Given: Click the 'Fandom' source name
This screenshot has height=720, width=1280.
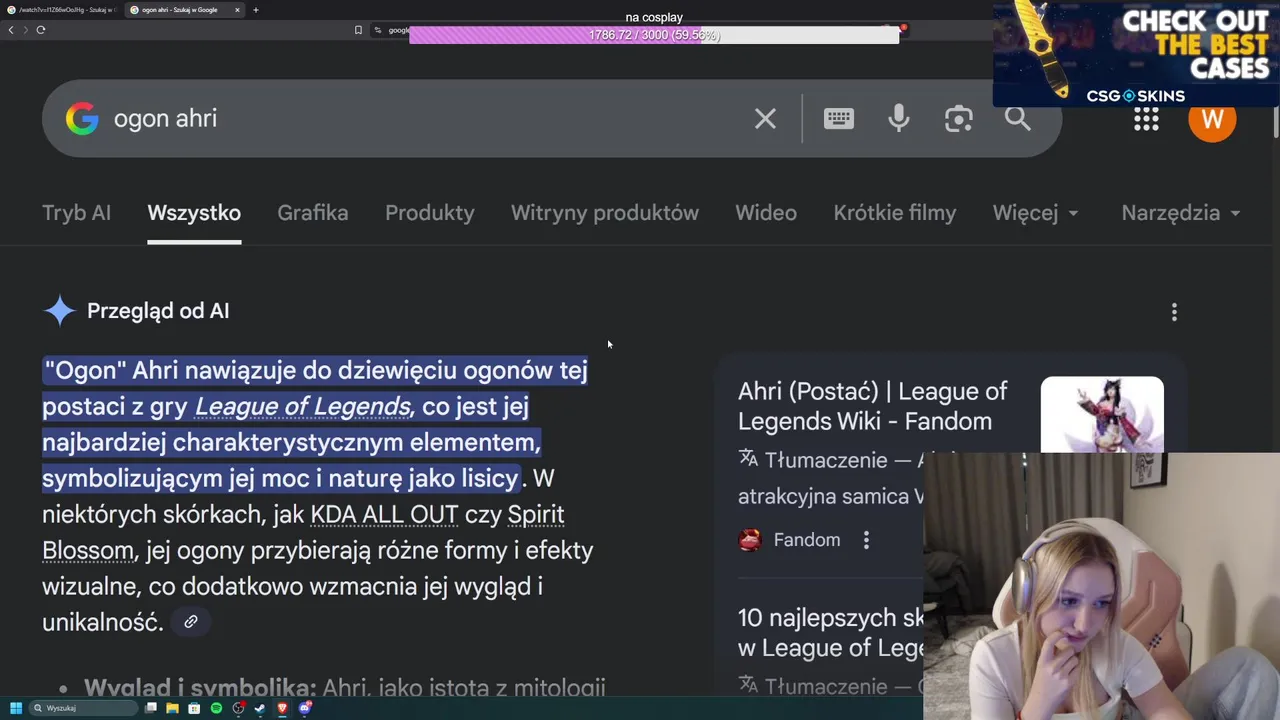Looking at the screenshot, I should tap(807, 540).
